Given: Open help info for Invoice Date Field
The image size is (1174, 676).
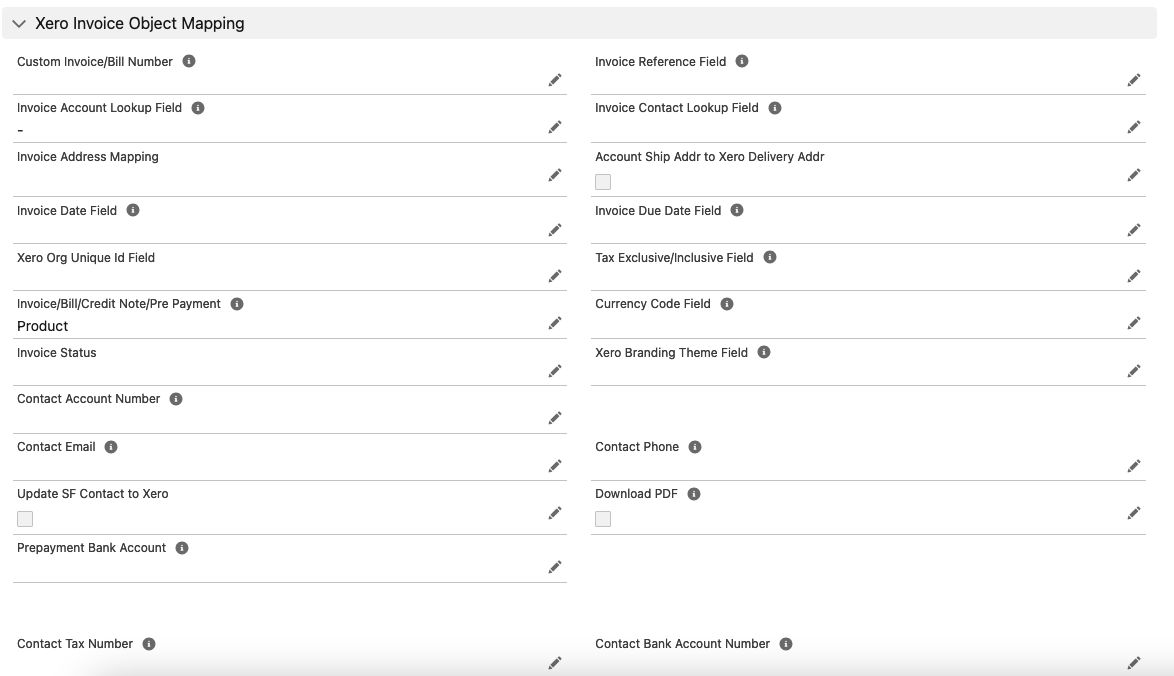Looking at the screenshot, I should pyautogui.click(x=133, y=211).
